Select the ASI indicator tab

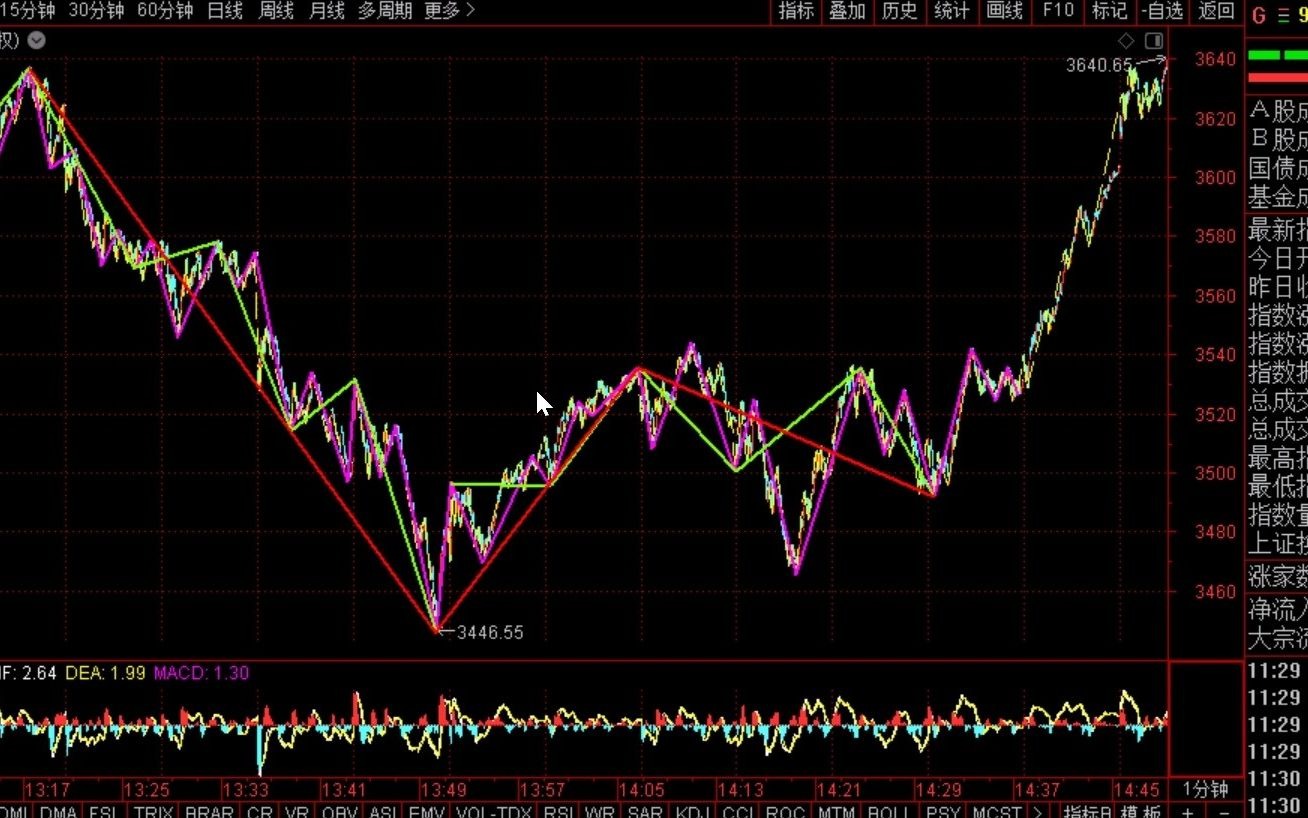(x=383, y=811)
